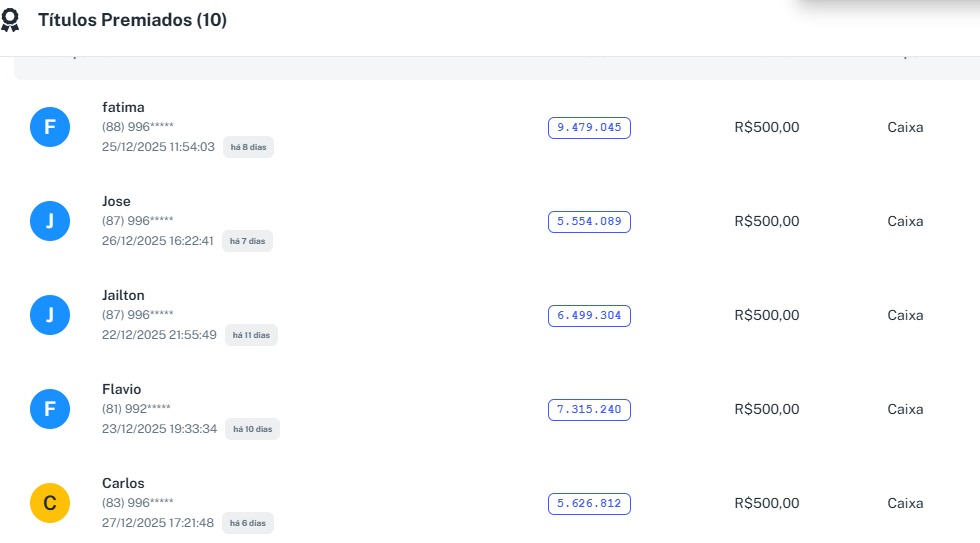Select ticket number badge 7.315.240
This screenshot has width=980, height=543.
pyautogui.click(x=589, y=409)
